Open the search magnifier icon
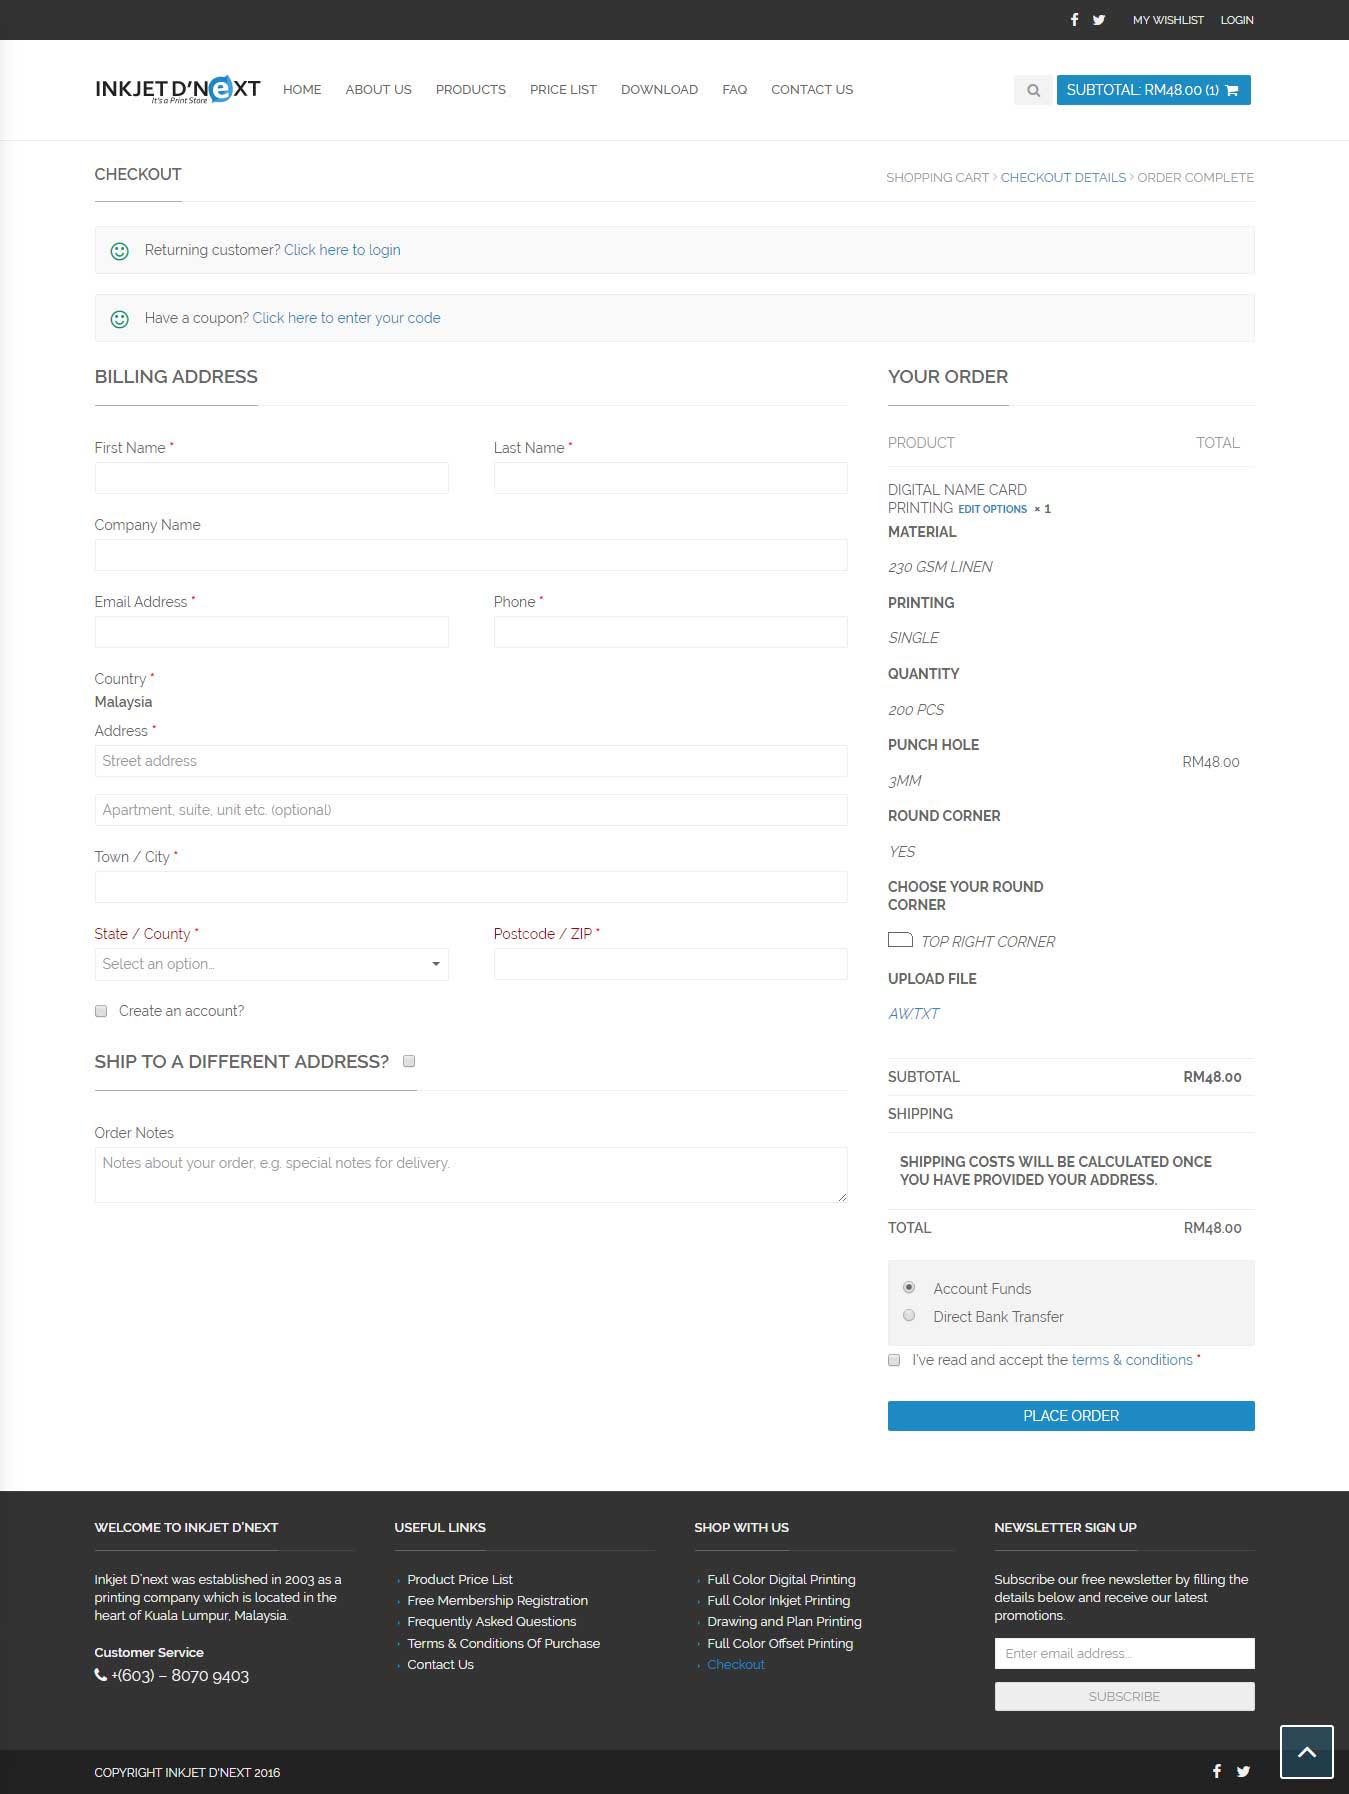The image size is (1349, 1794). (1033, 90)
